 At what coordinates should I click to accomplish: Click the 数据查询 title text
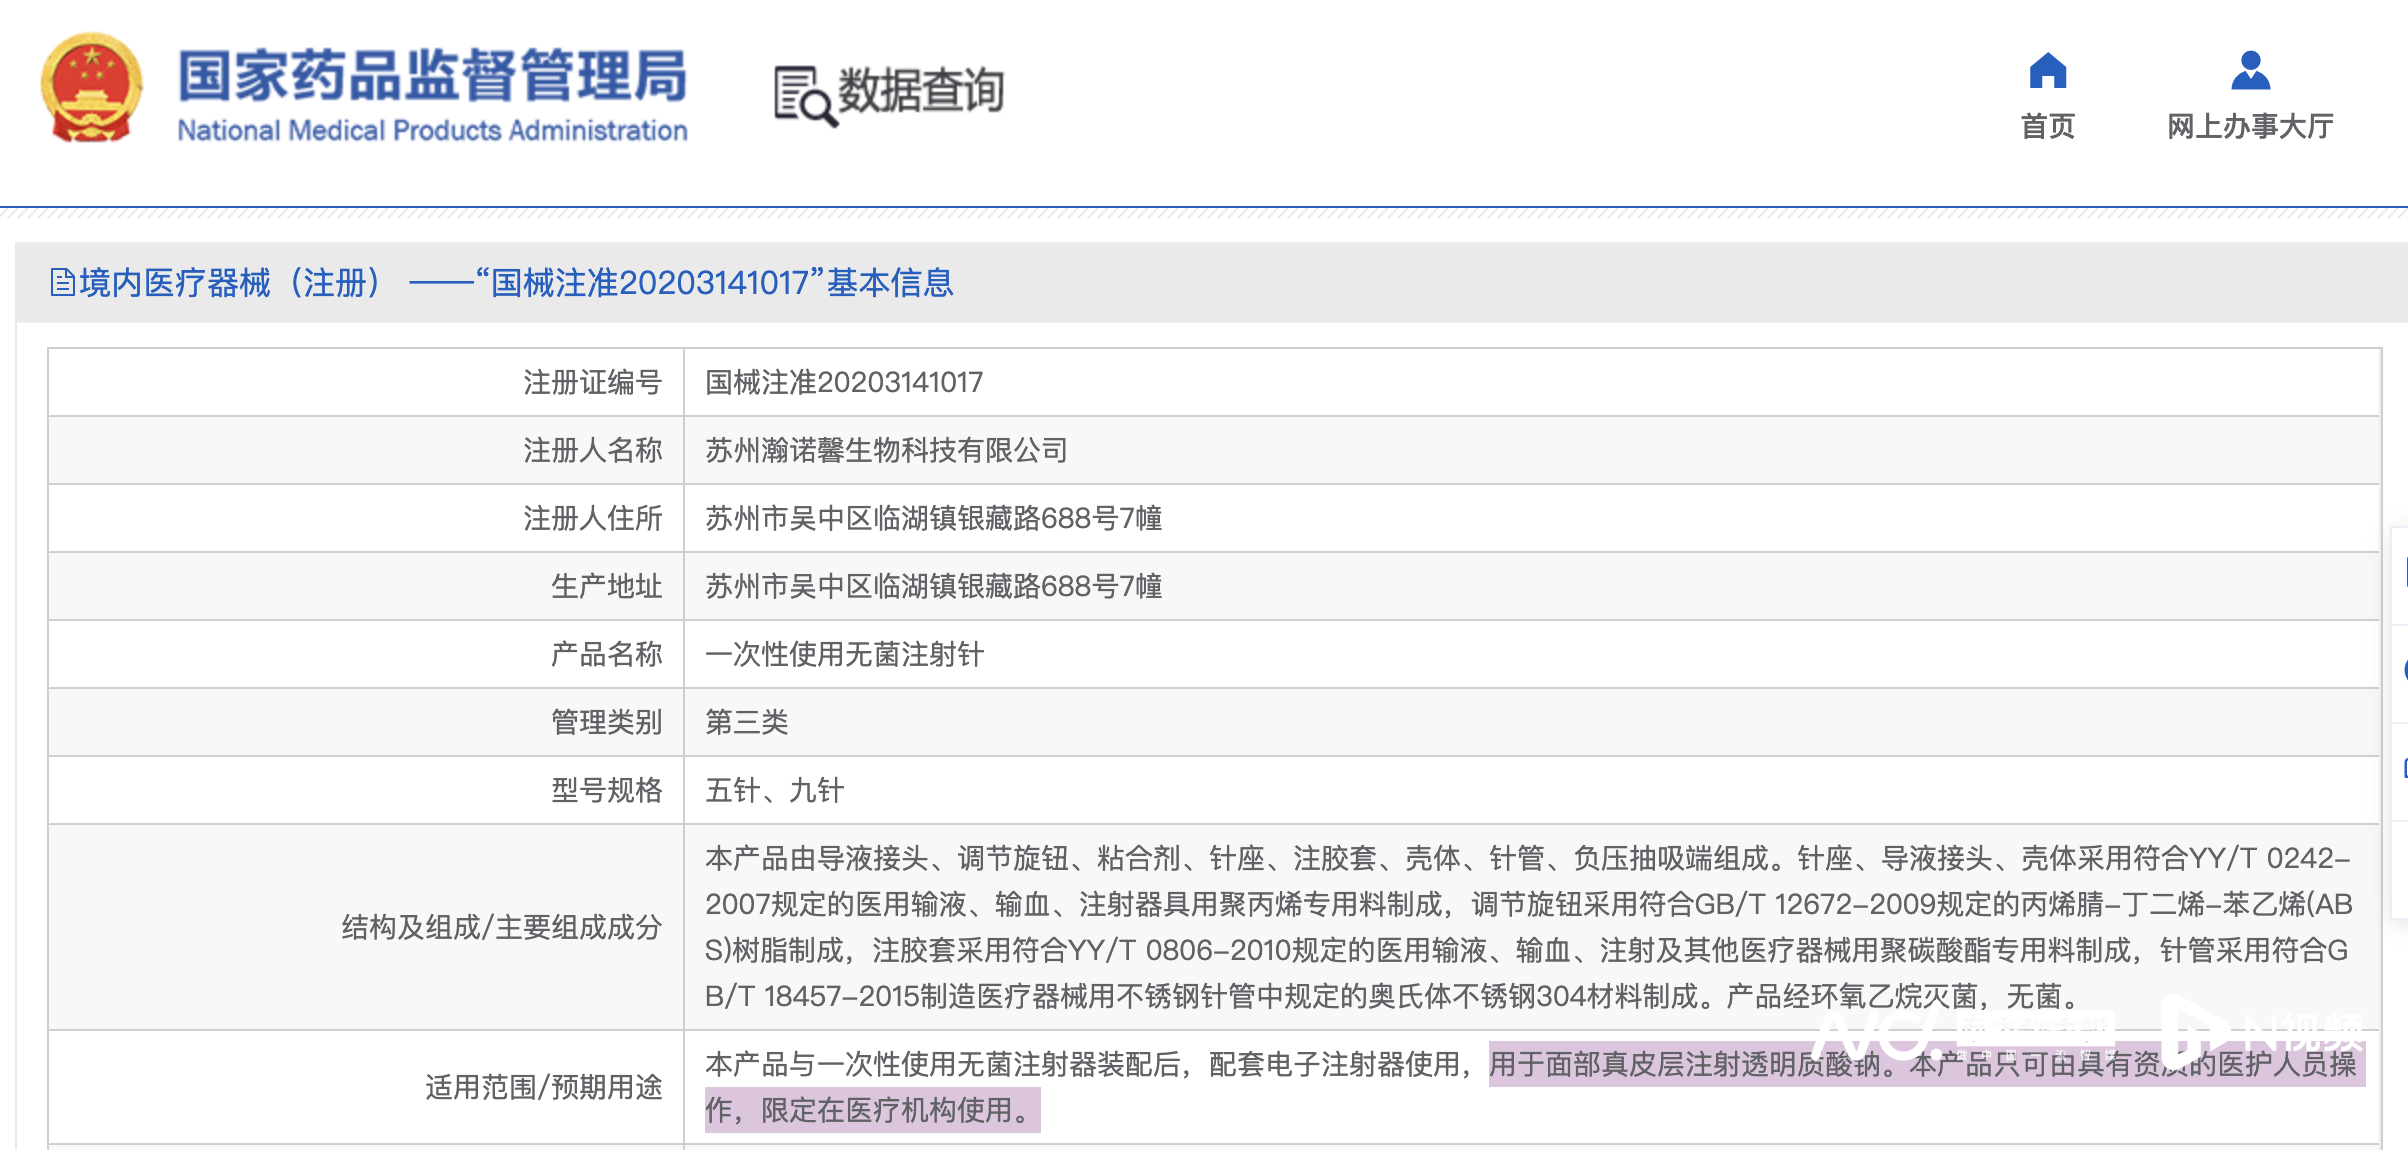click(920, 91)
